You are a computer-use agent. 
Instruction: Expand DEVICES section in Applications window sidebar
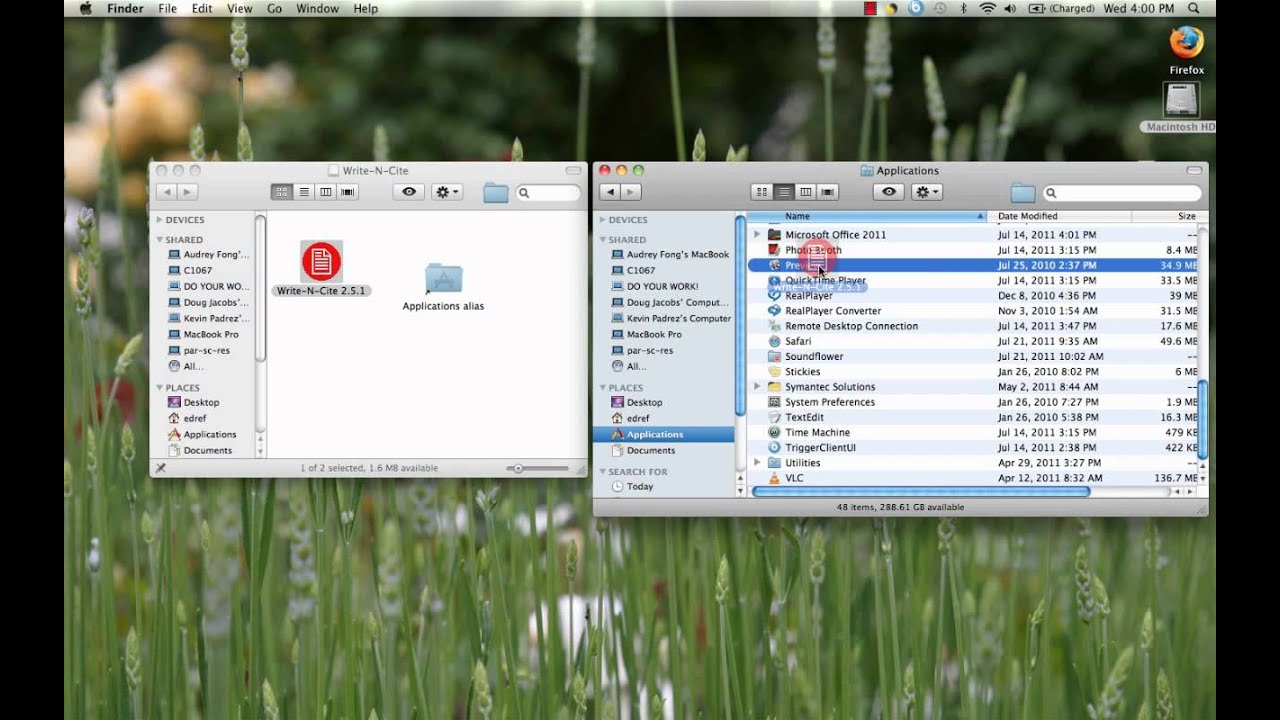pyautogui.click(x=603, y=220)
